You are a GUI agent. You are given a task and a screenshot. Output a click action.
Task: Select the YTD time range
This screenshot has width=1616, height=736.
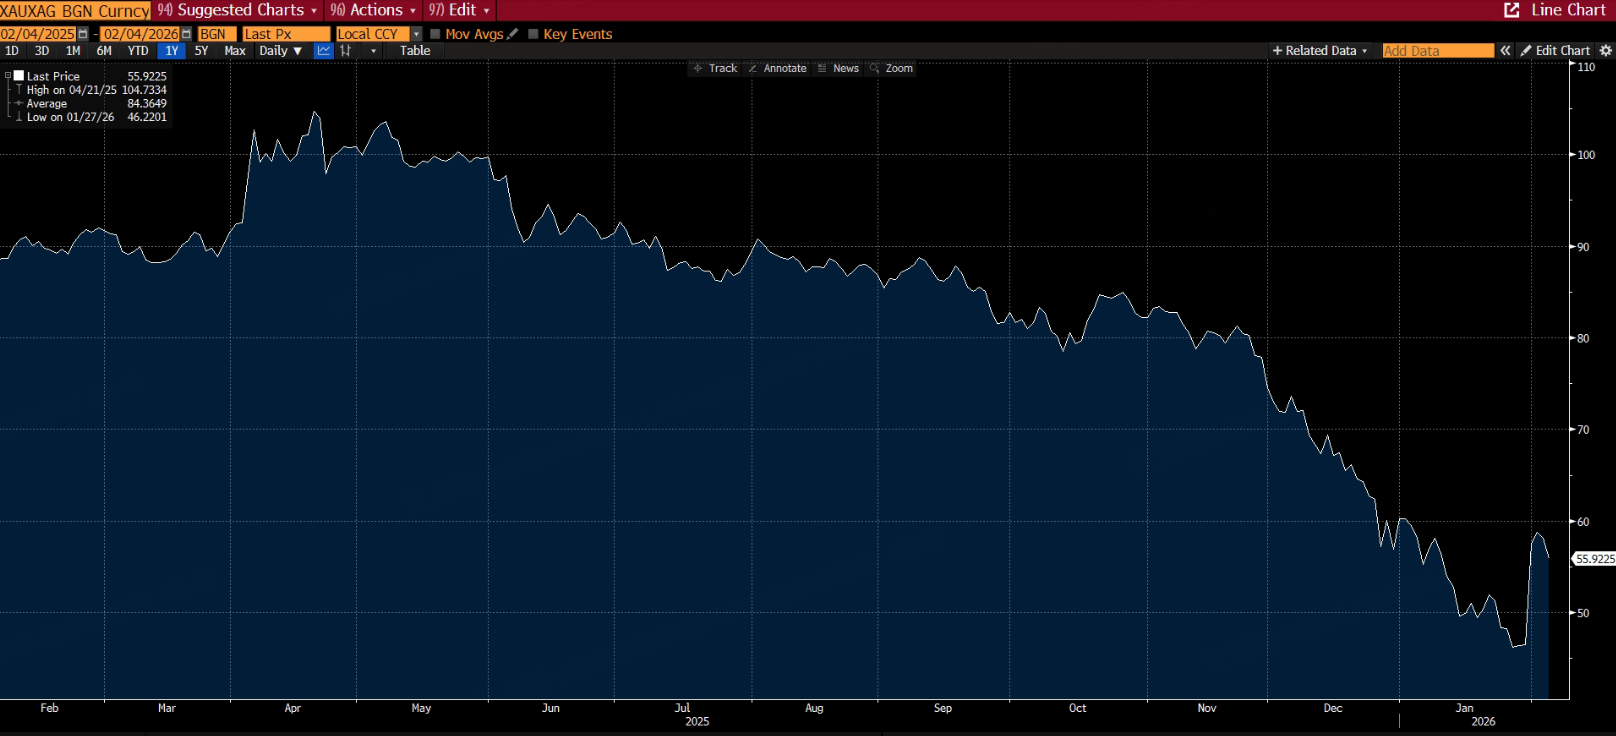tap(138, 51)
